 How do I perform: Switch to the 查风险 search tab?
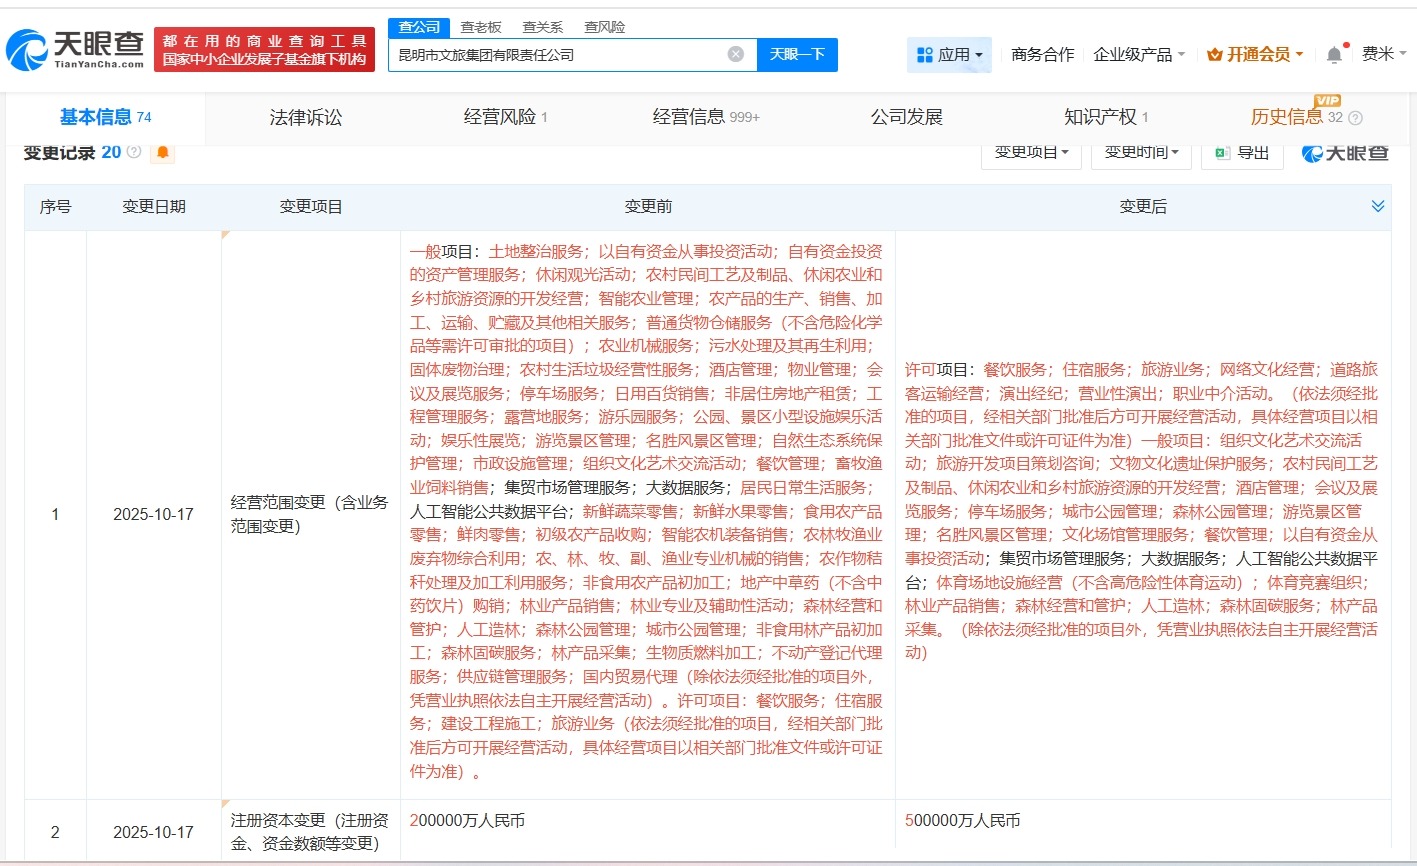[x=605, y=27]
